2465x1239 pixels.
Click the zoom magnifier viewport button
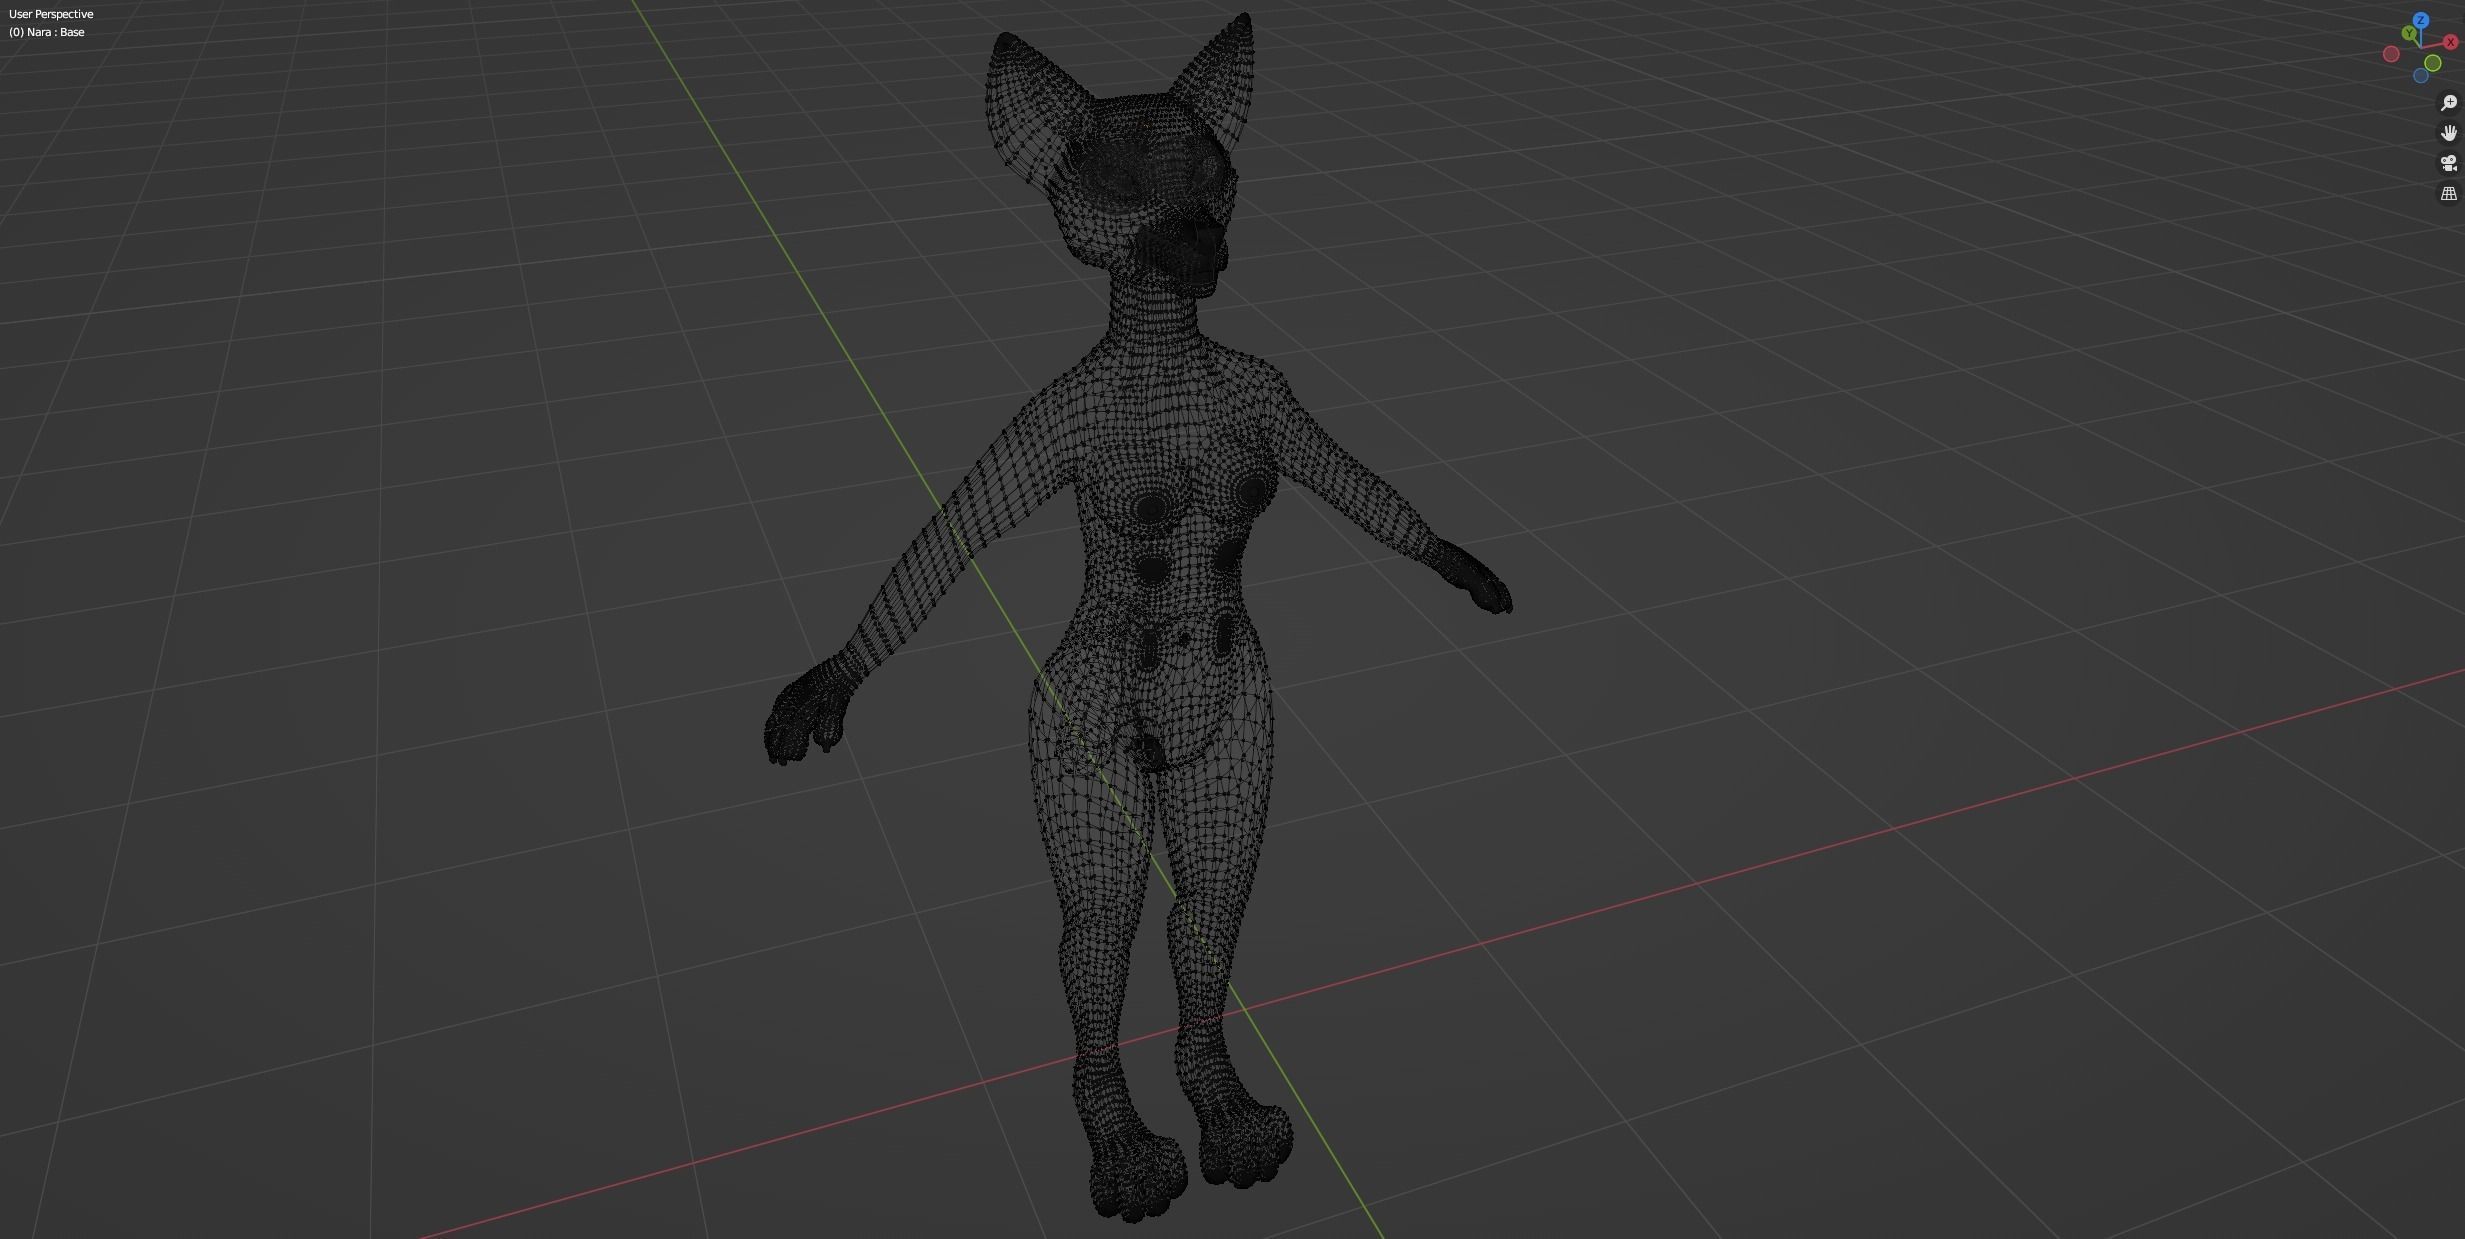coord(2449,103)
